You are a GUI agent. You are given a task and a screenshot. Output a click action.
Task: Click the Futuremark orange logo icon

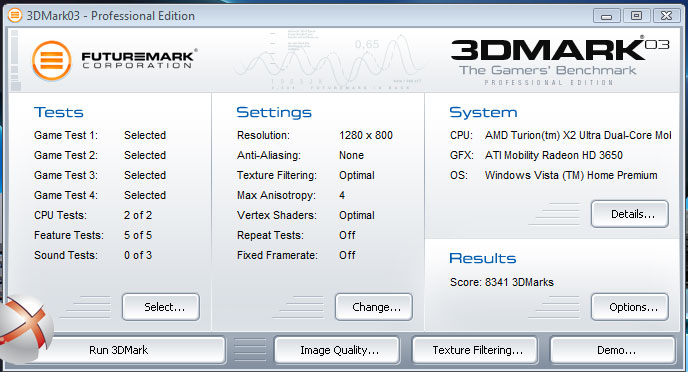pyautogui.click(x=51, y=61)
